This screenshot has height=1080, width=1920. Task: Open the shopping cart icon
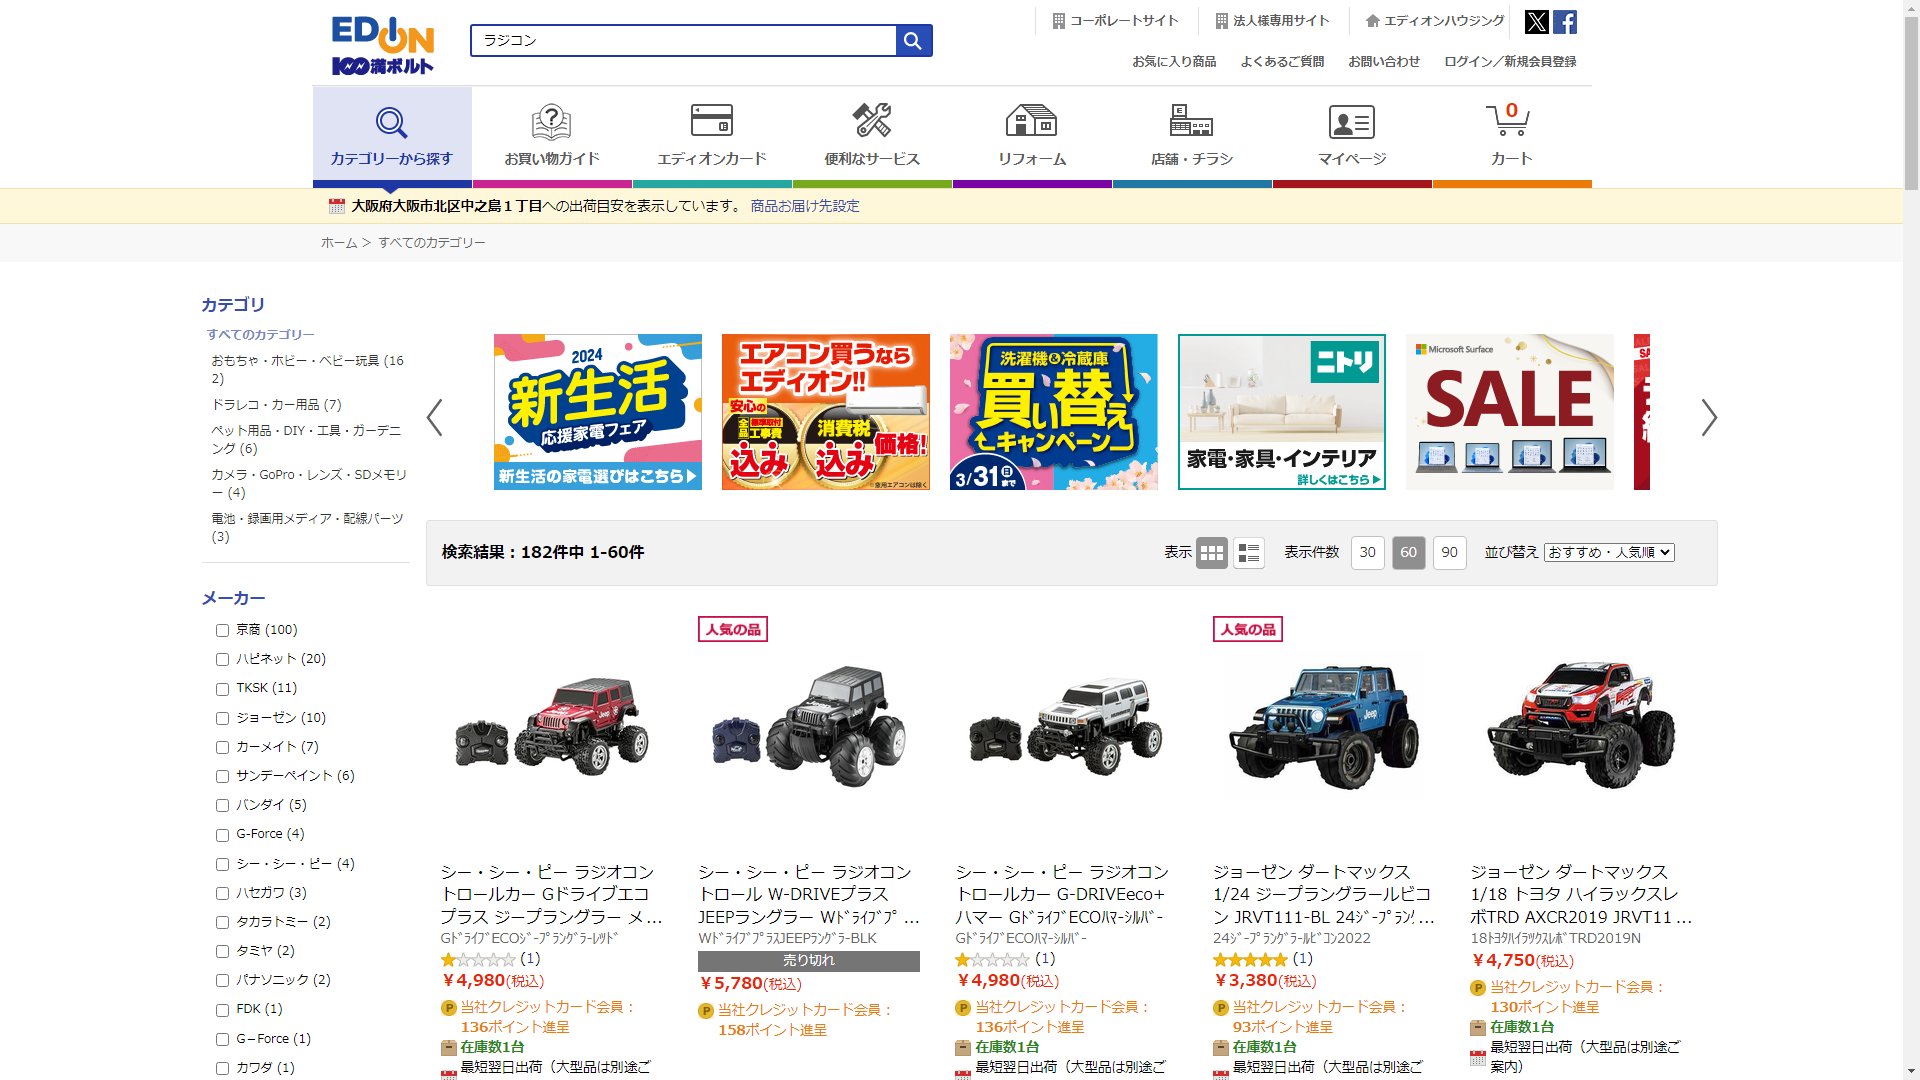[x=1510, y=122]
